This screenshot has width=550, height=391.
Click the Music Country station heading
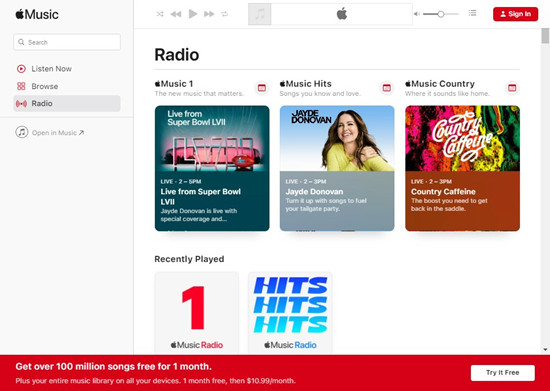coord(440,84)
